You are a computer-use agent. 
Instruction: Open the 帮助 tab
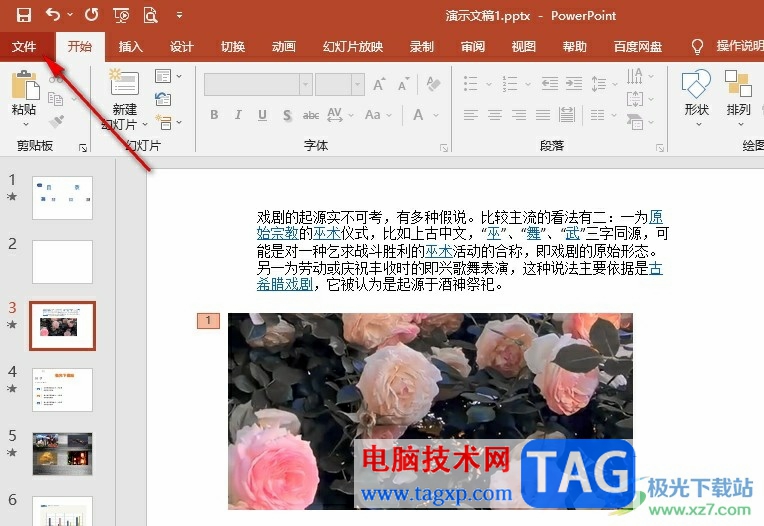pos(574,47)
